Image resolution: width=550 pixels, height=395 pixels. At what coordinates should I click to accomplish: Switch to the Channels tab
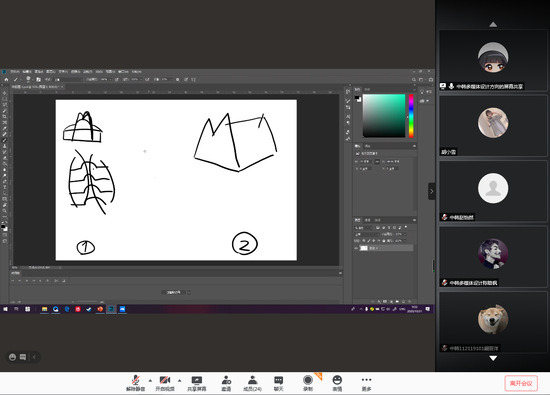[x=368, y=220]
